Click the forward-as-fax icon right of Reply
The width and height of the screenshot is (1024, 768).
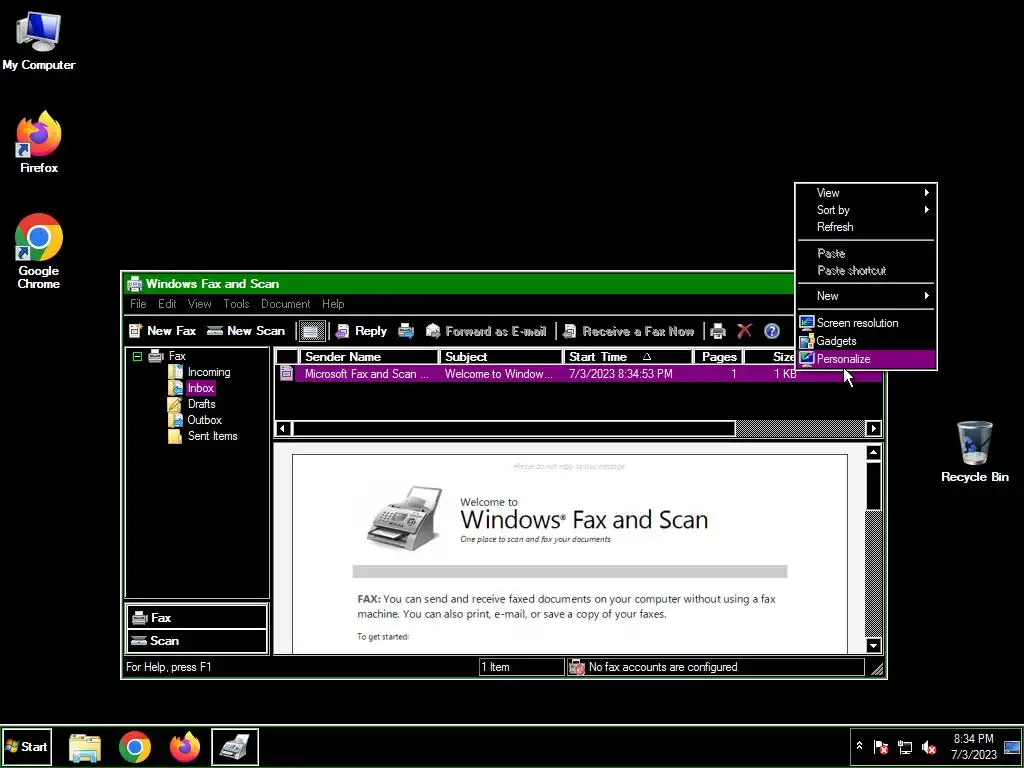coord(406,331)
